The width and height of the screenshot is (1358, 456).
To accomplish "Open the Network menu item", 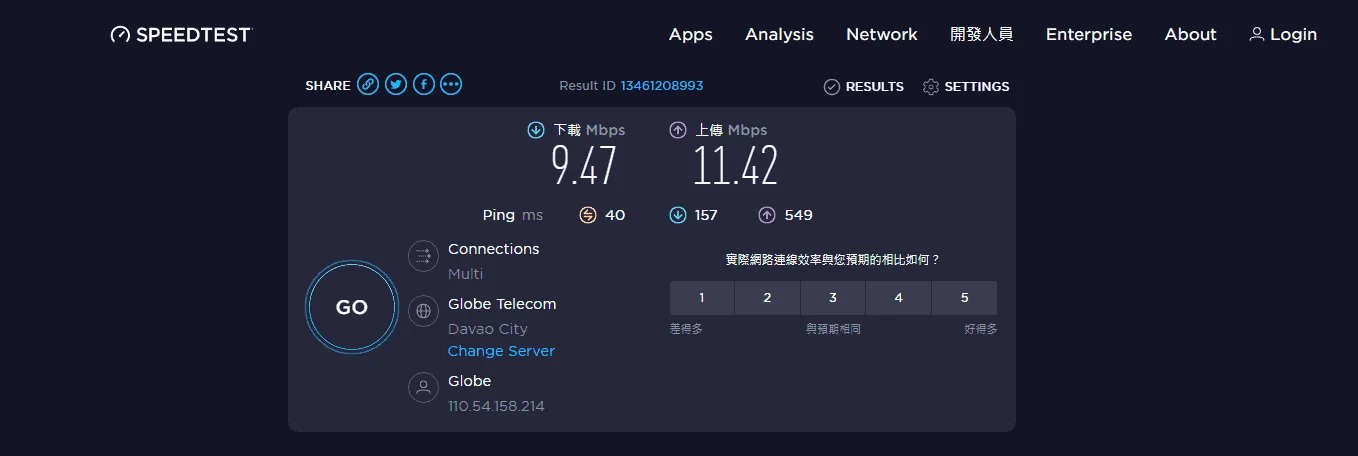I will click(x=882, y=34).
